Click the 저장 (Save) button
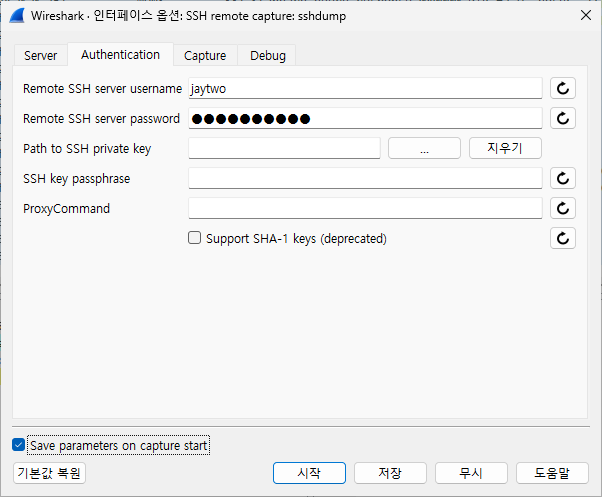 (390, 473)
